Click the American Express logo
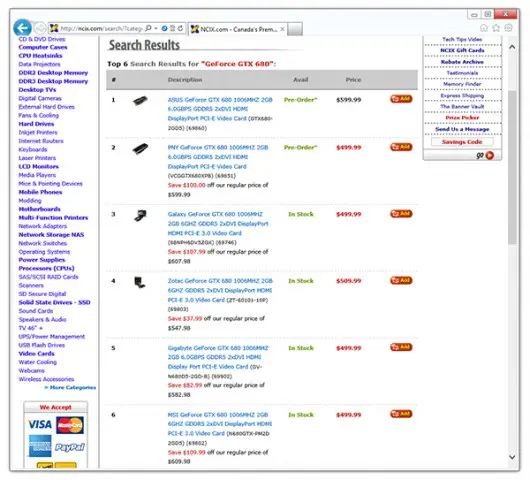The width and height of the screenshot is (530, 480). pos(40,446)
